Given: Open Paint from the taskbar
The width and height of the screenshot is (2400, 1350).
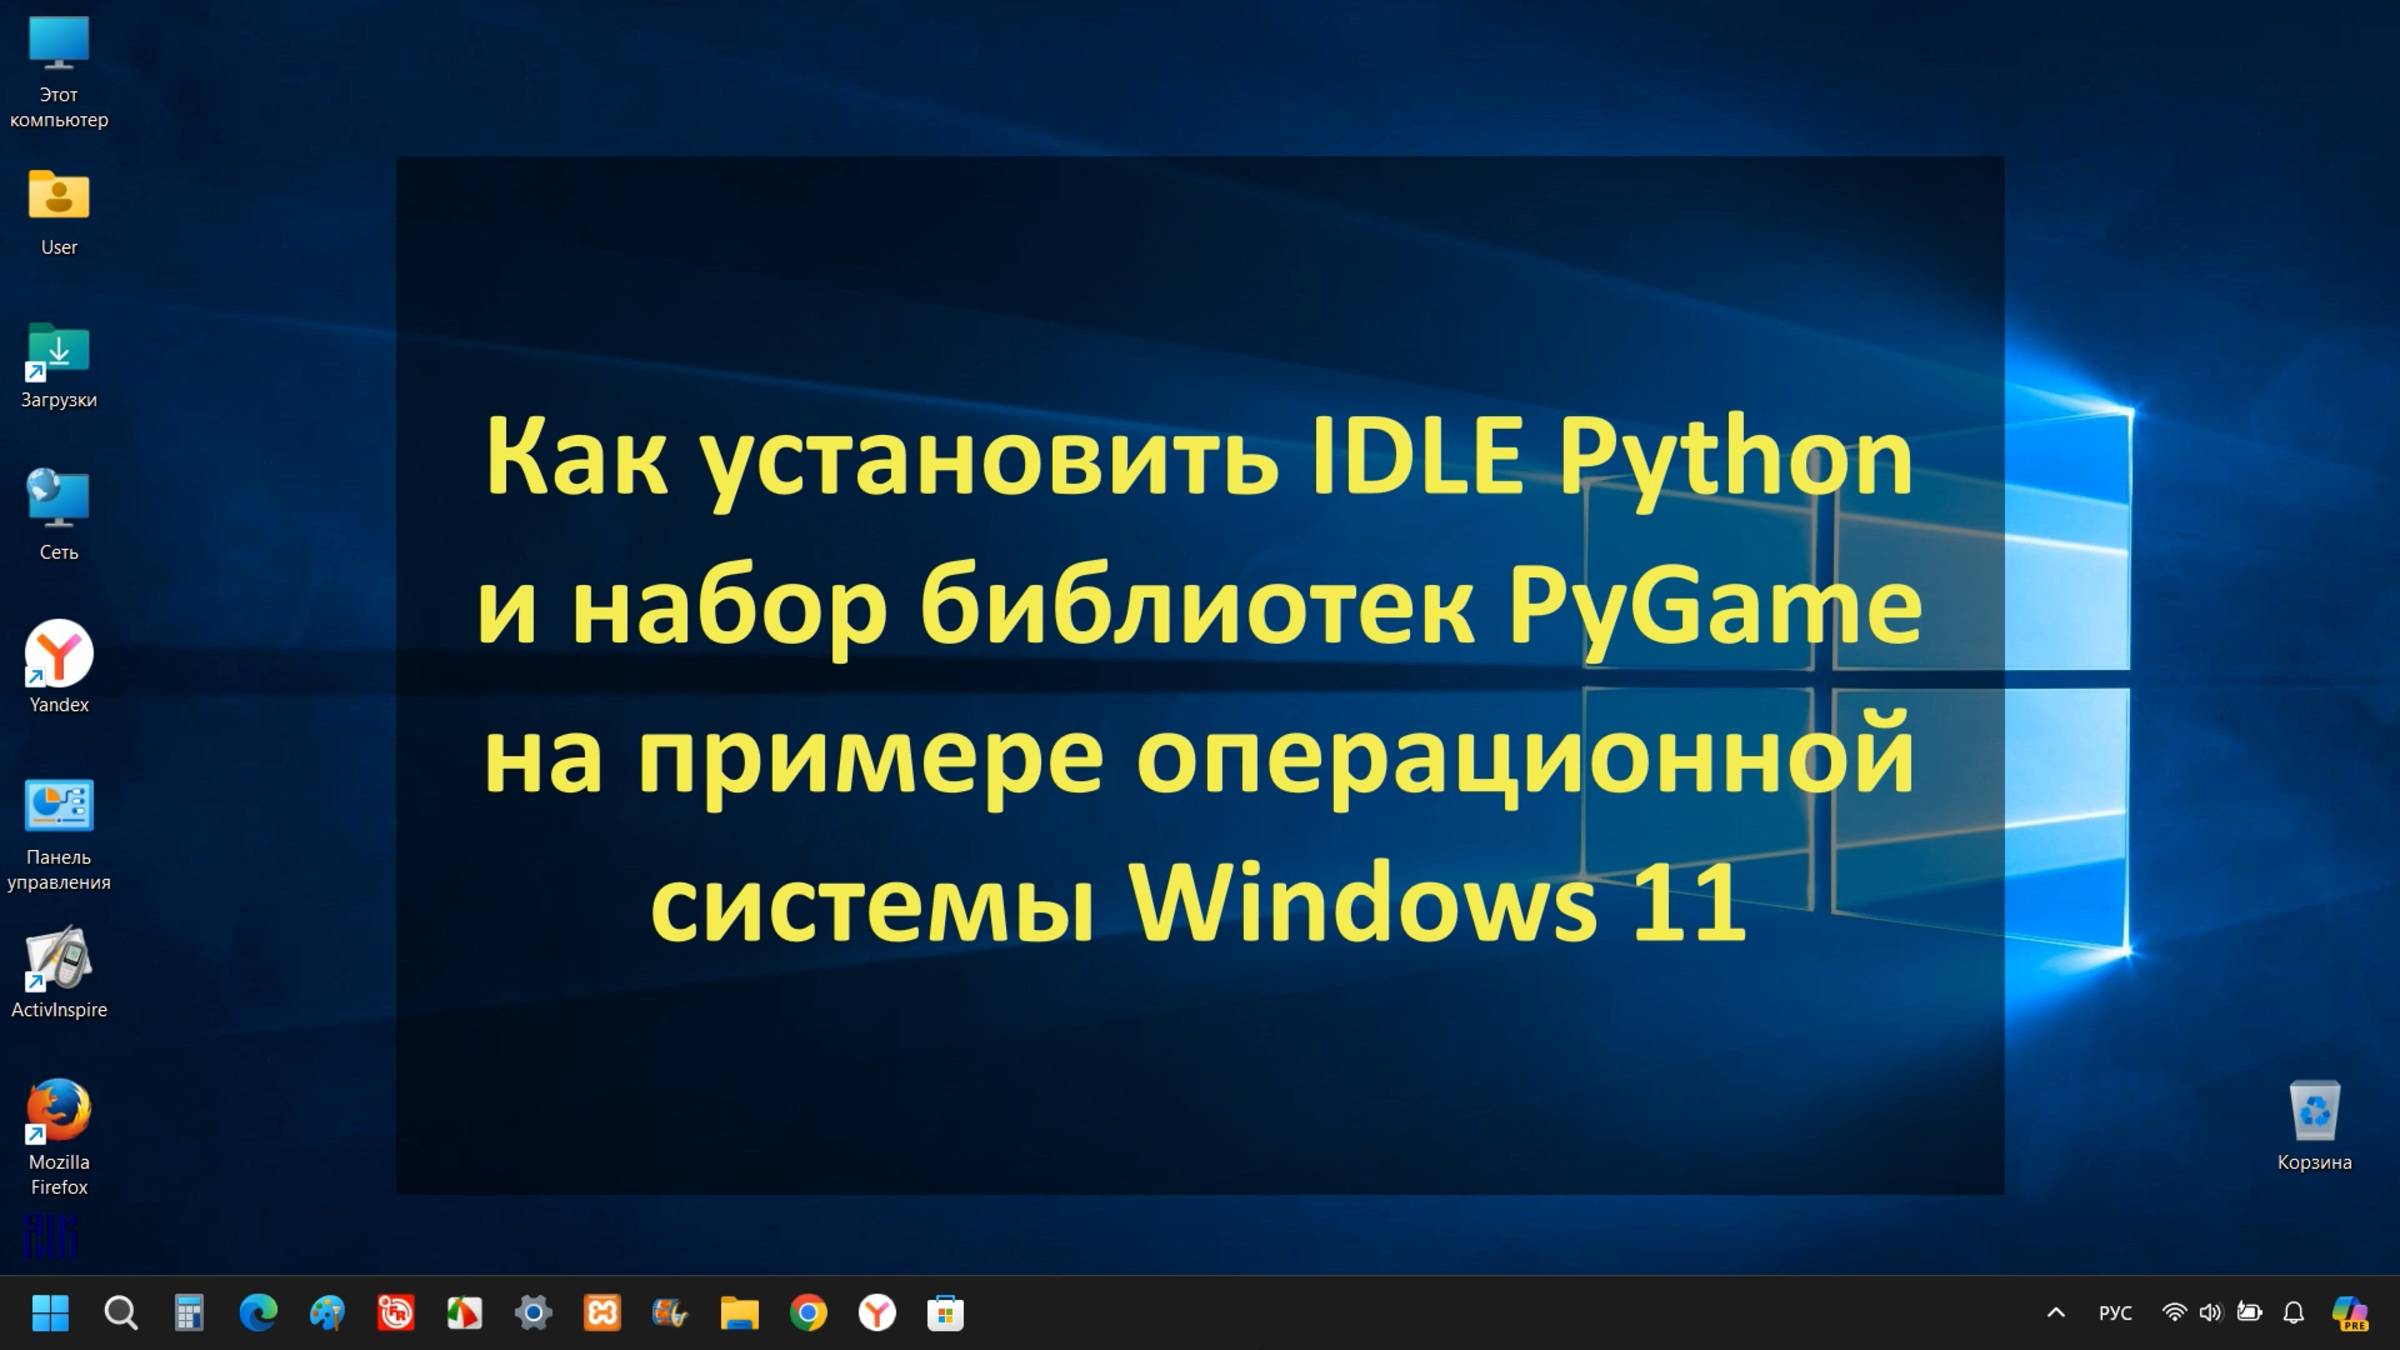Looking at the screenshot, I should [326, 1315].
